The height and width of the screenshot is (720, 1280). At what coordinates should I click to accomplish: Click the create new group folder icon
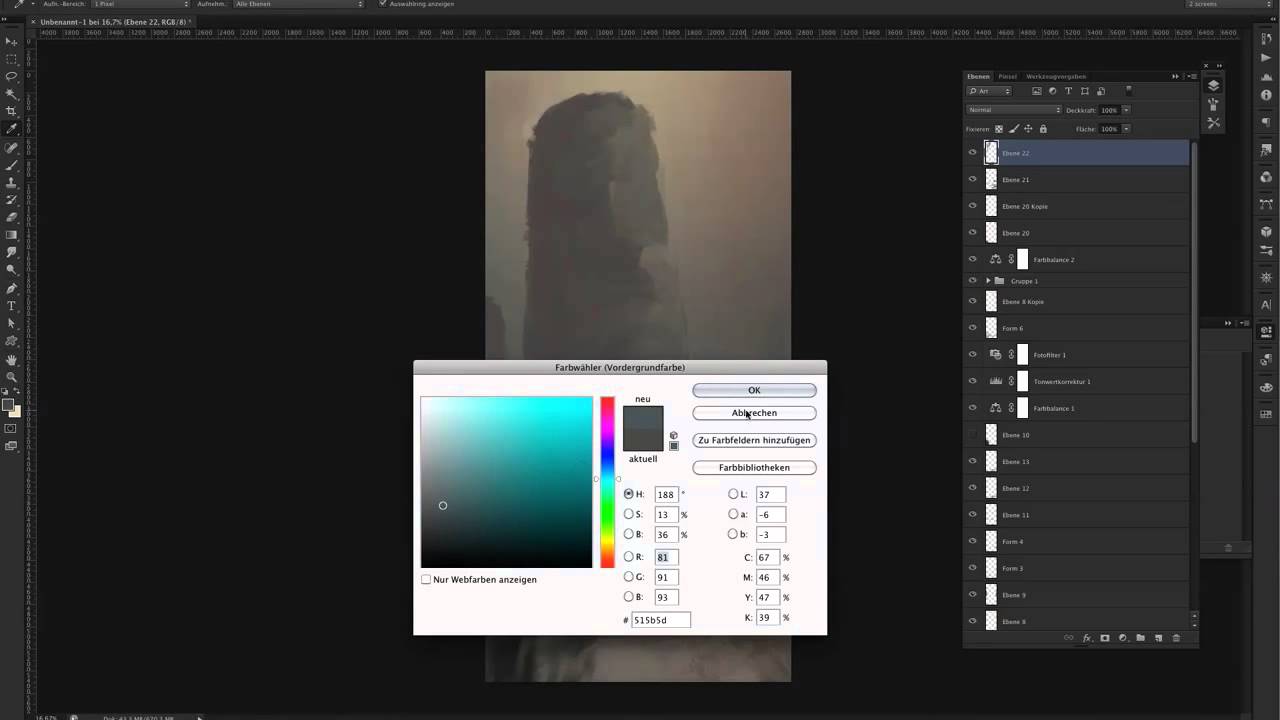click(1140, 638)
